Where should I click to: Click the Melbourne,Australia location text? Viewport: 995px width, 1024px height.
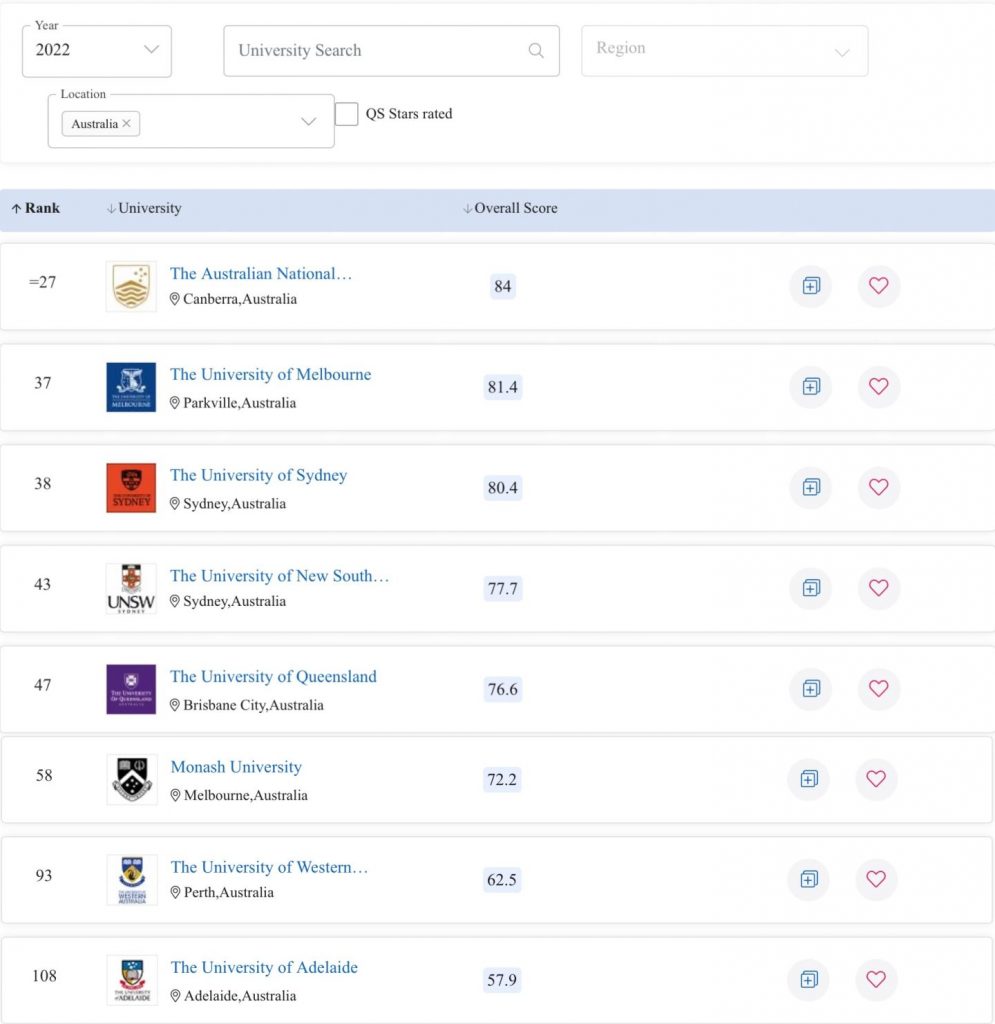click(246, 795)
